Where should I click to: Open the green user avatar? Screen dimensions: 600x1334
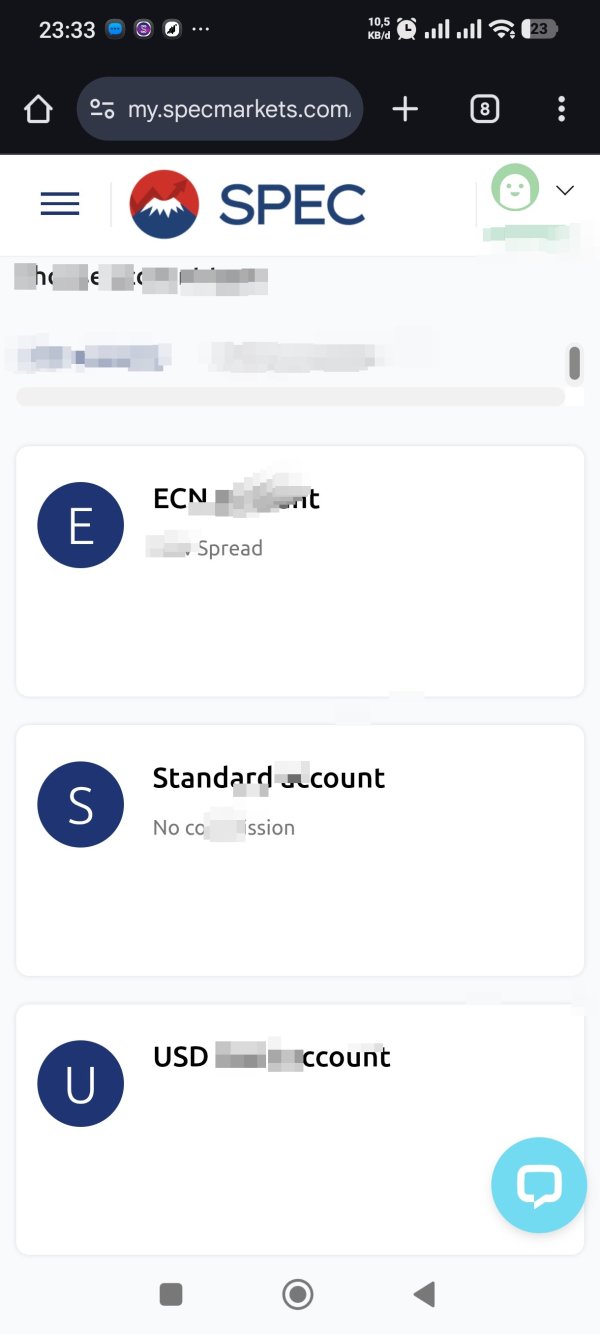[515, 188]
